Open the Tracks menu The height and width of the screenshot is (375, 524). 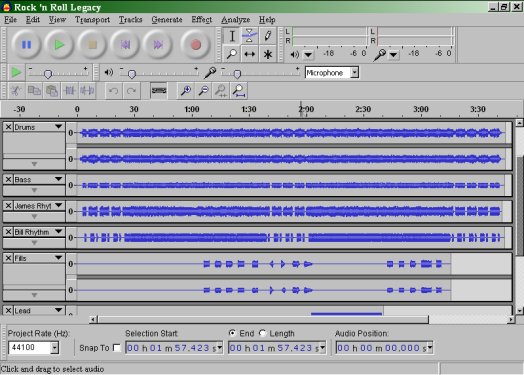point(131,20)
